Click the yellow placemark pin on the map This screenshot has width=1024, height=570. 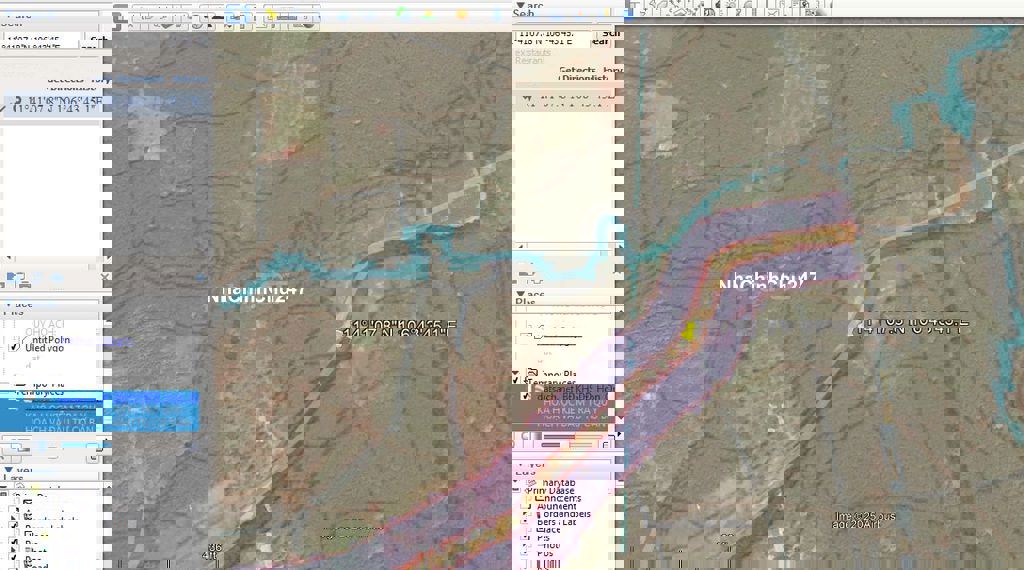pos(690,332)
